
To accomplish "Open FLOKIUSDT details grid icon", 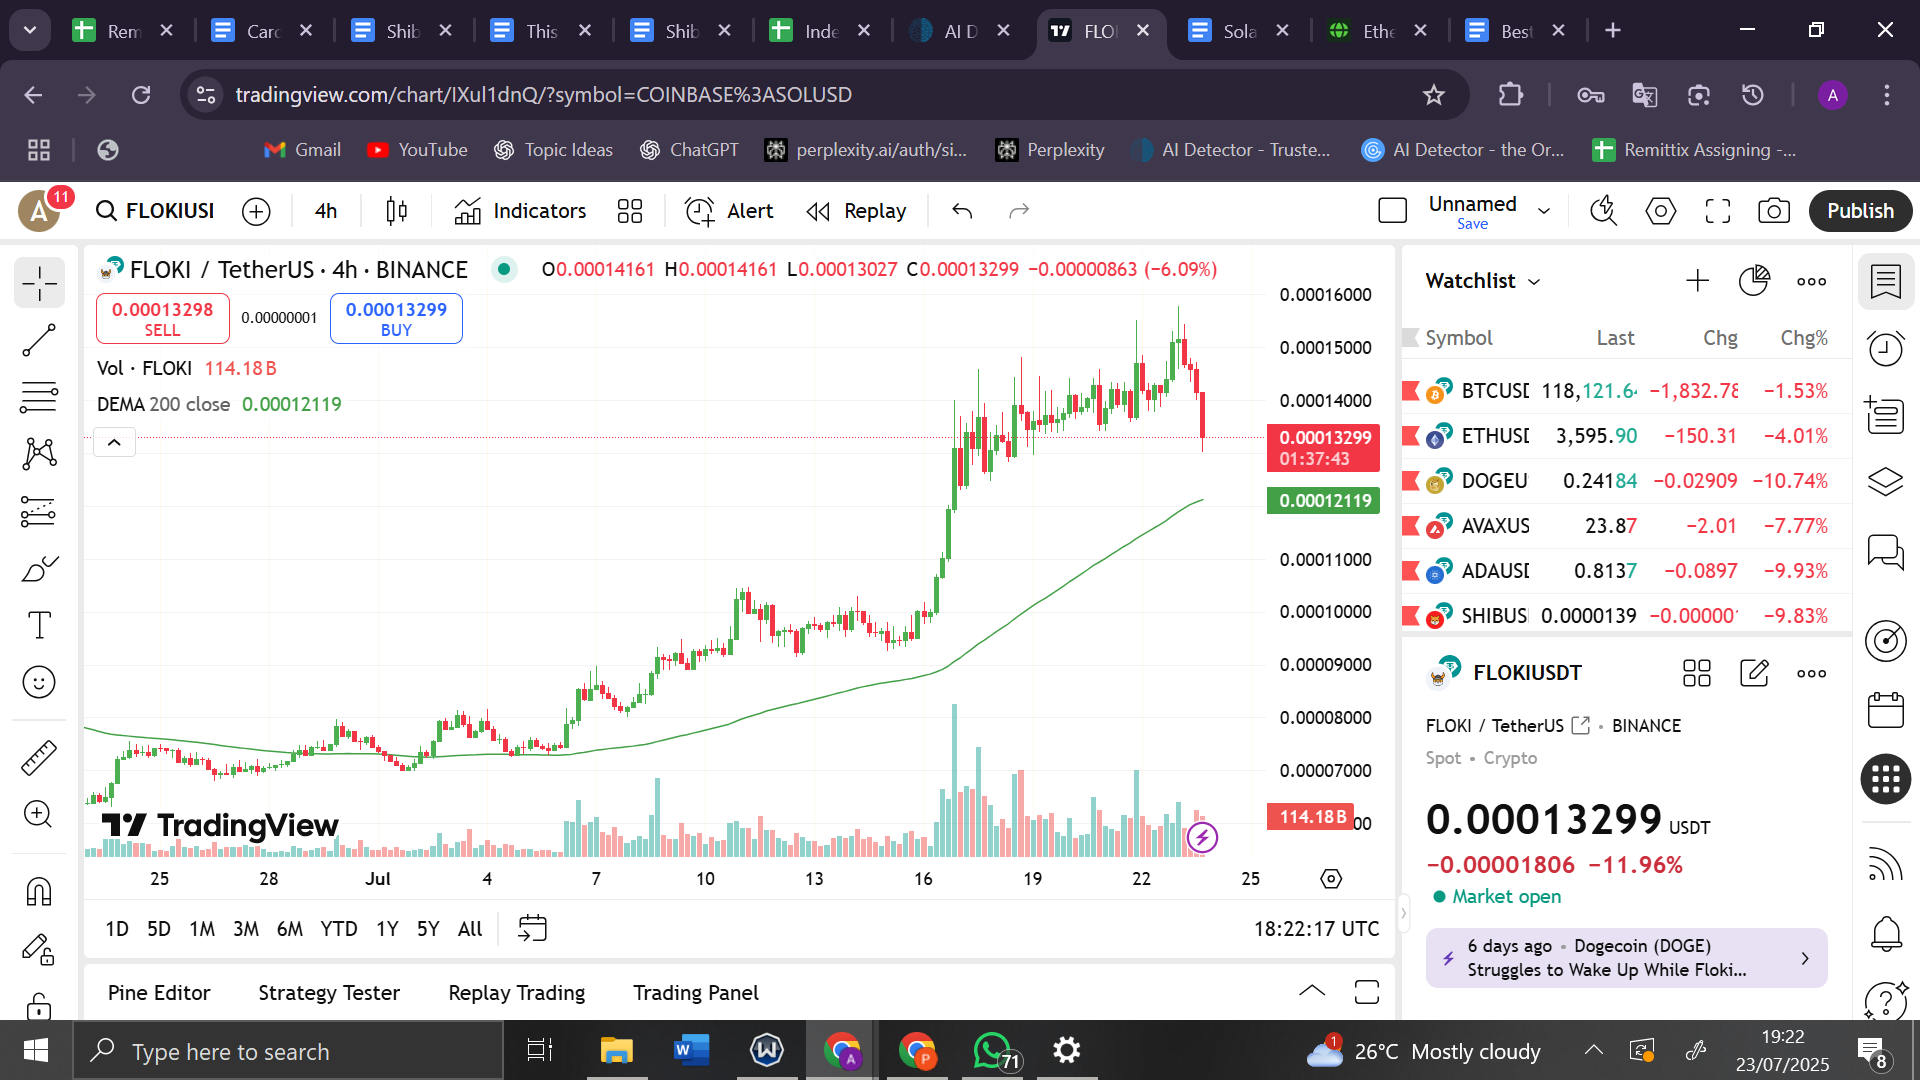I will point(1697,673).
